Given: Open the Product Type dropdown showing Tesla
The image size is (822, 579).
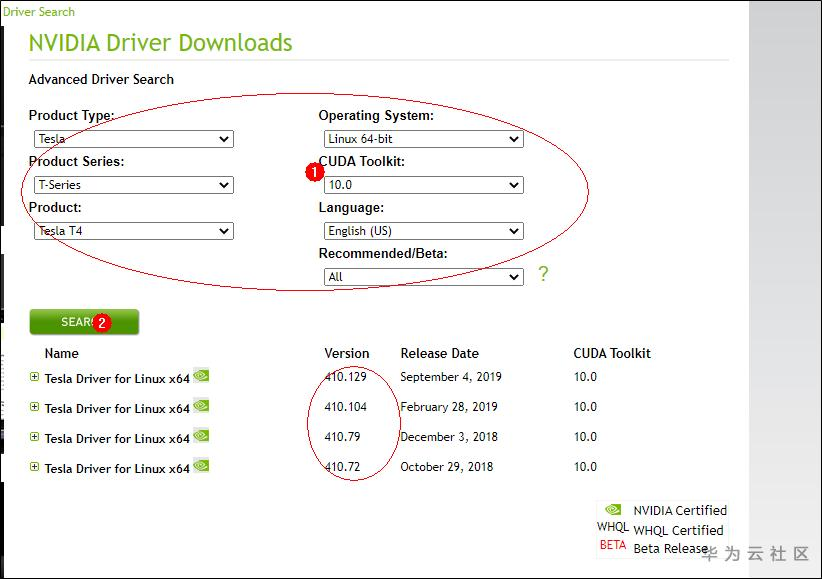Looking at the screenshot, I should [x=134, y=139].
